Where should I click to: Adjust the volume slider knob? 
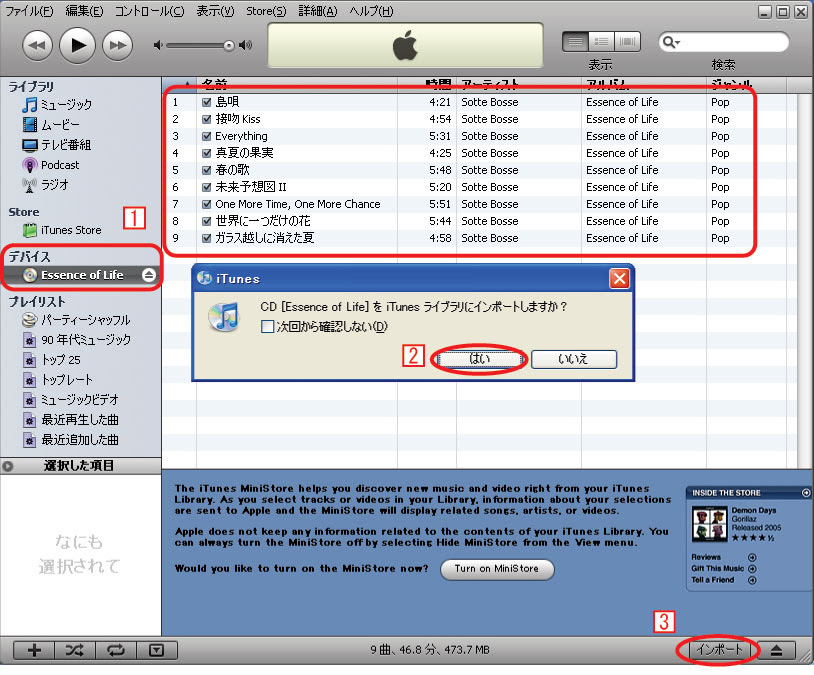tap(229, 46)
